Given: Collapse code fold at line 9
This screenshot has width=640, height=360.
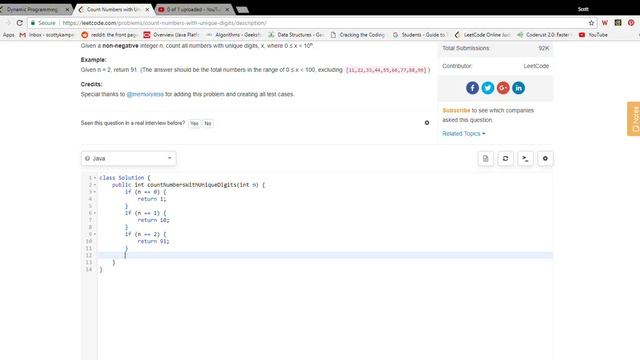Looking at the screenshot, I should click(x=95, y=234).
